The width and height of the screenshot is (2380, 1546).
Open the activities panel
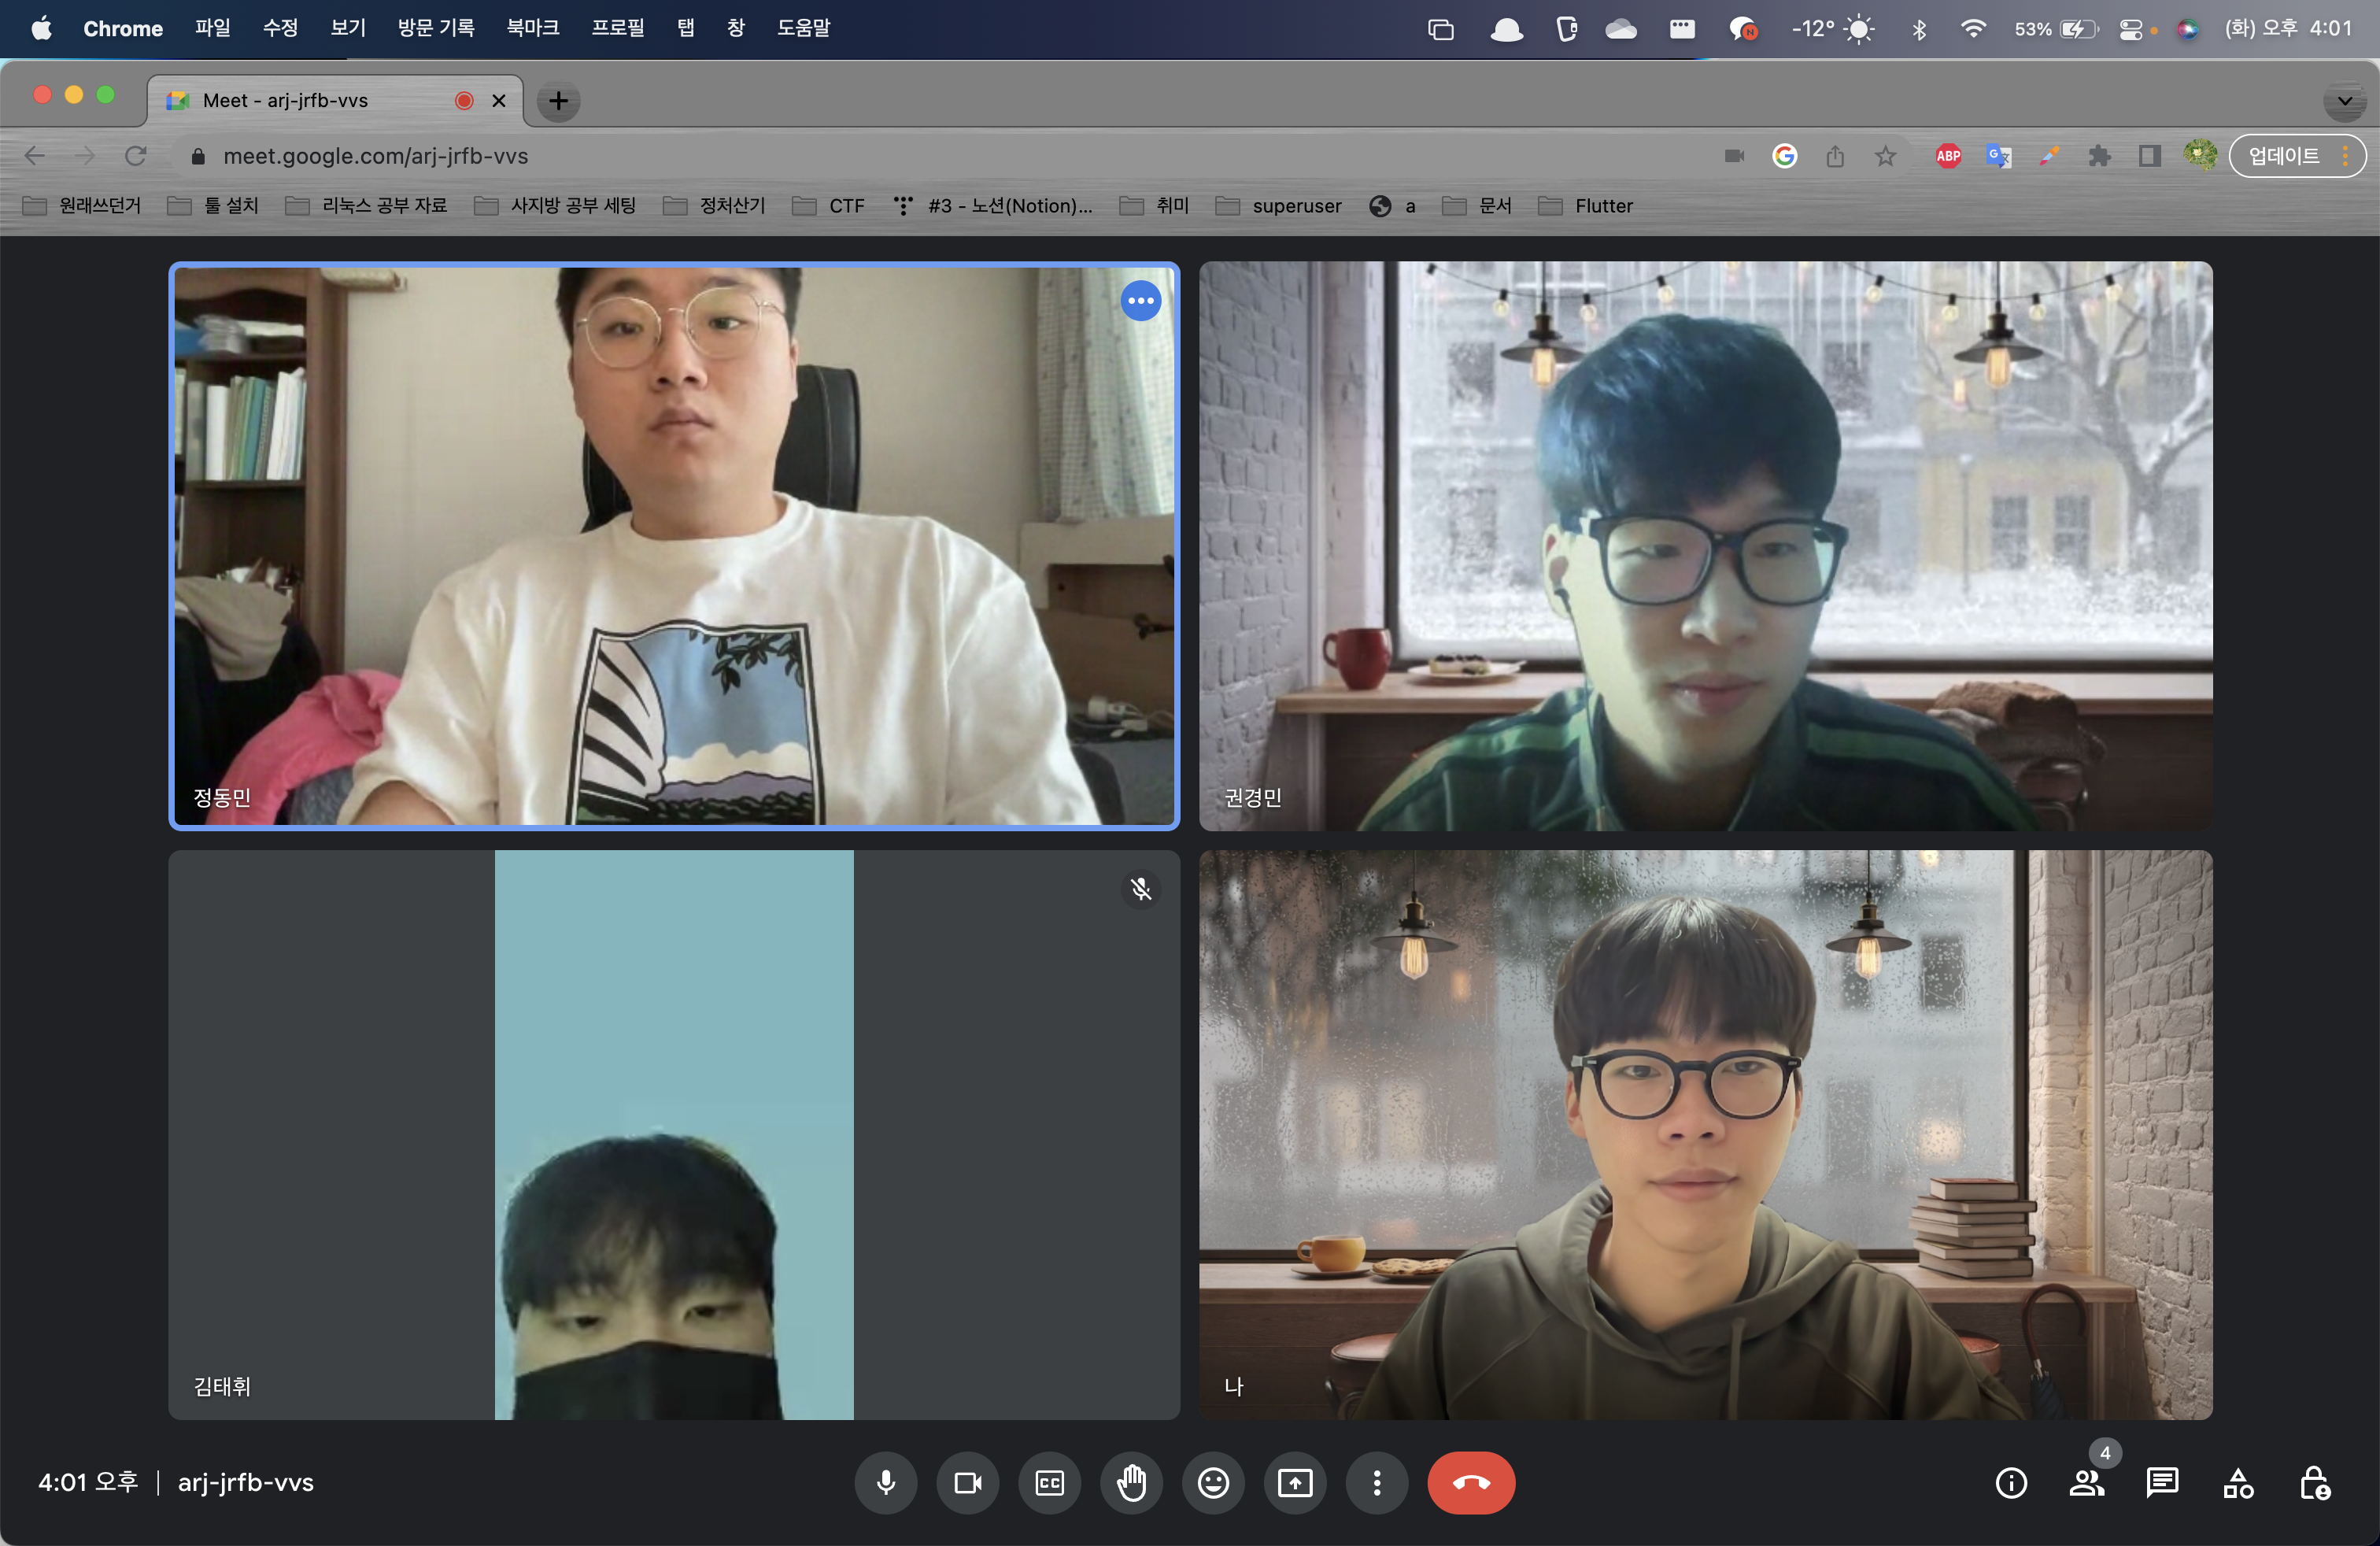2238,1482
